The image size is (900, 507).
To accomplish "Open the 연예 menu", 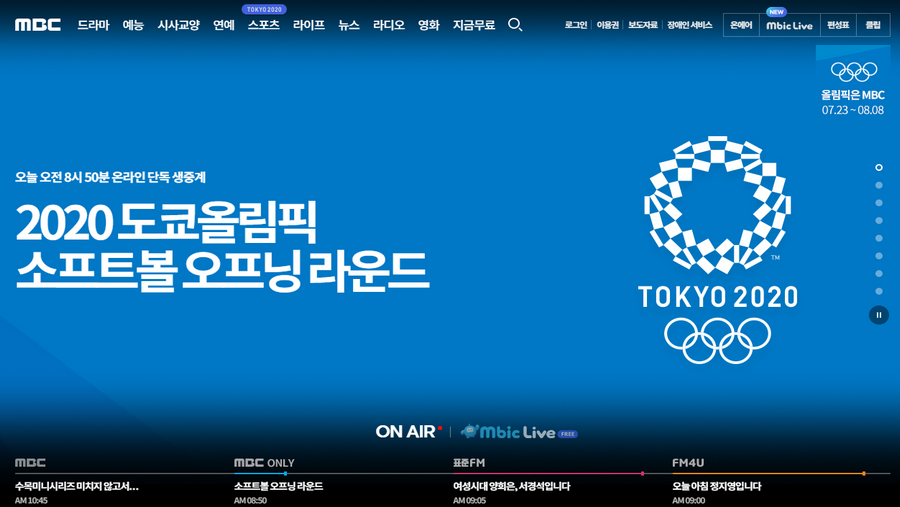I will 224,25.
